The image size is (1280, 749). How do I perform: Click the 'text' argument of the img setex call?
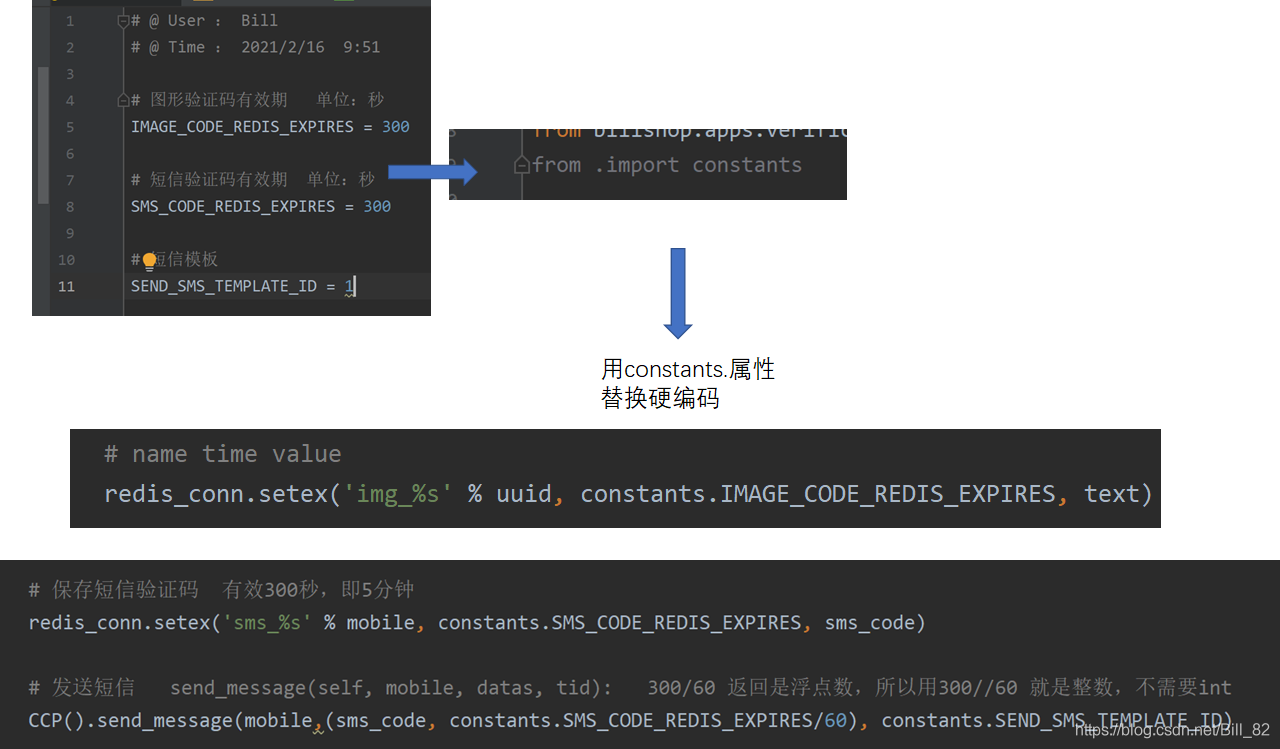[1112, 494]
